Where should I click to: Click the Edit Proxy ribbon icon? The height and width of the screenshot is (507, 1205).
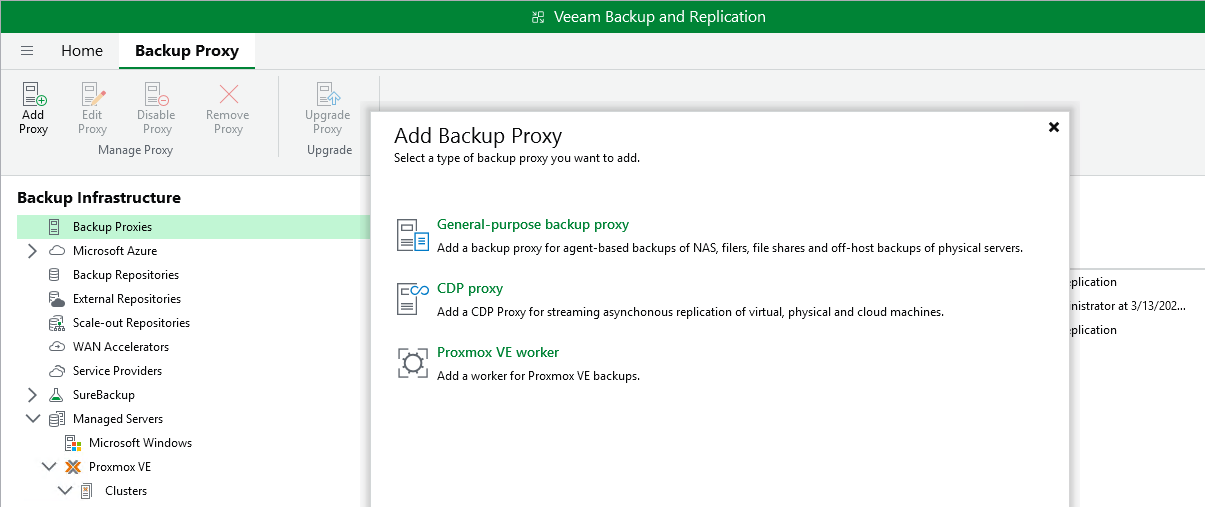pos(93,95)
